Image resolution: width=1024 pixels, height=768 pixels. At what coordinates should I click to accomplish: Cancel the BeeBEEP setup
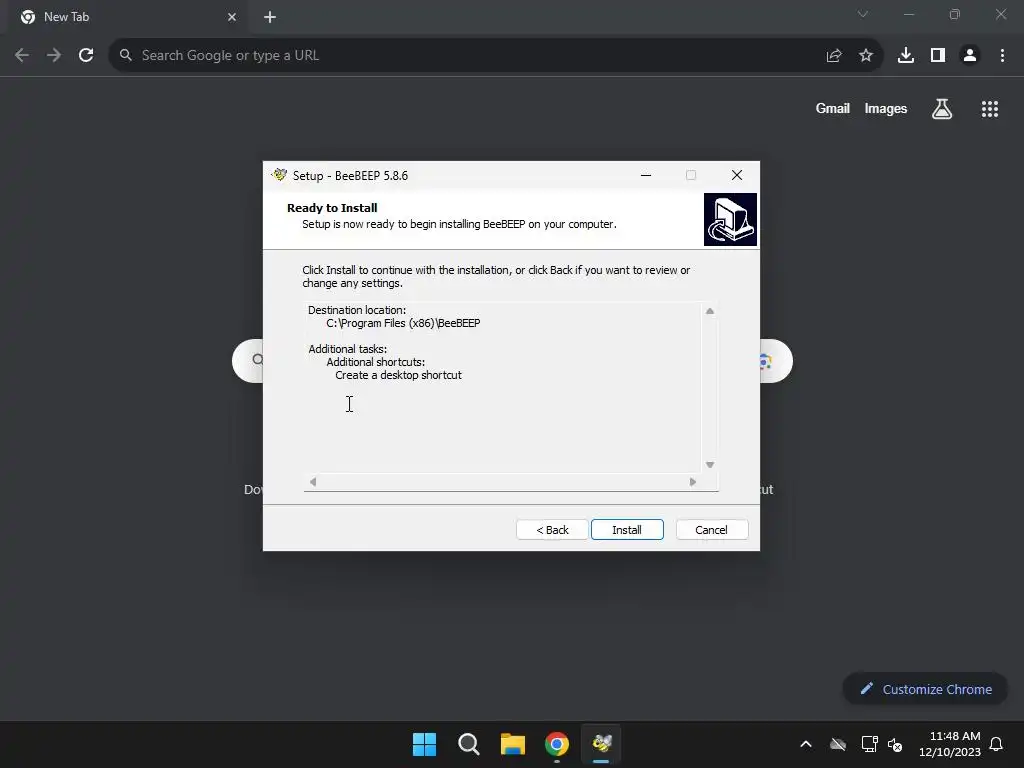pyautogui.click(x=711, y=530)
